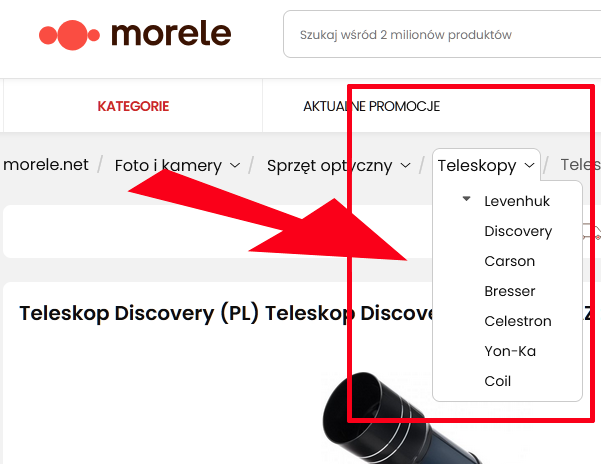601x464 pixels.
Task: Open Foto i kamery breadcrumb link
Action: (168, 165)
